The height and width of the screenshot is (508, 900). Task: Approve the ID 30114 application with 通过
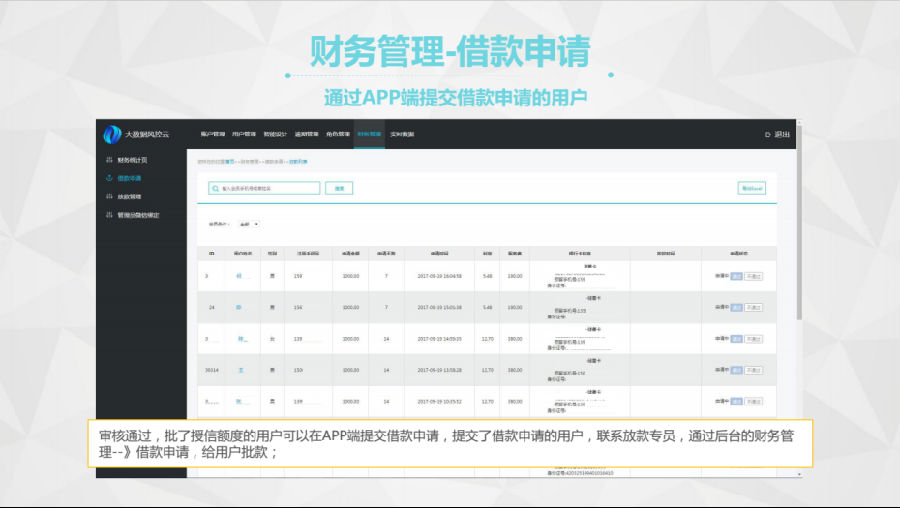pos(736,370)
